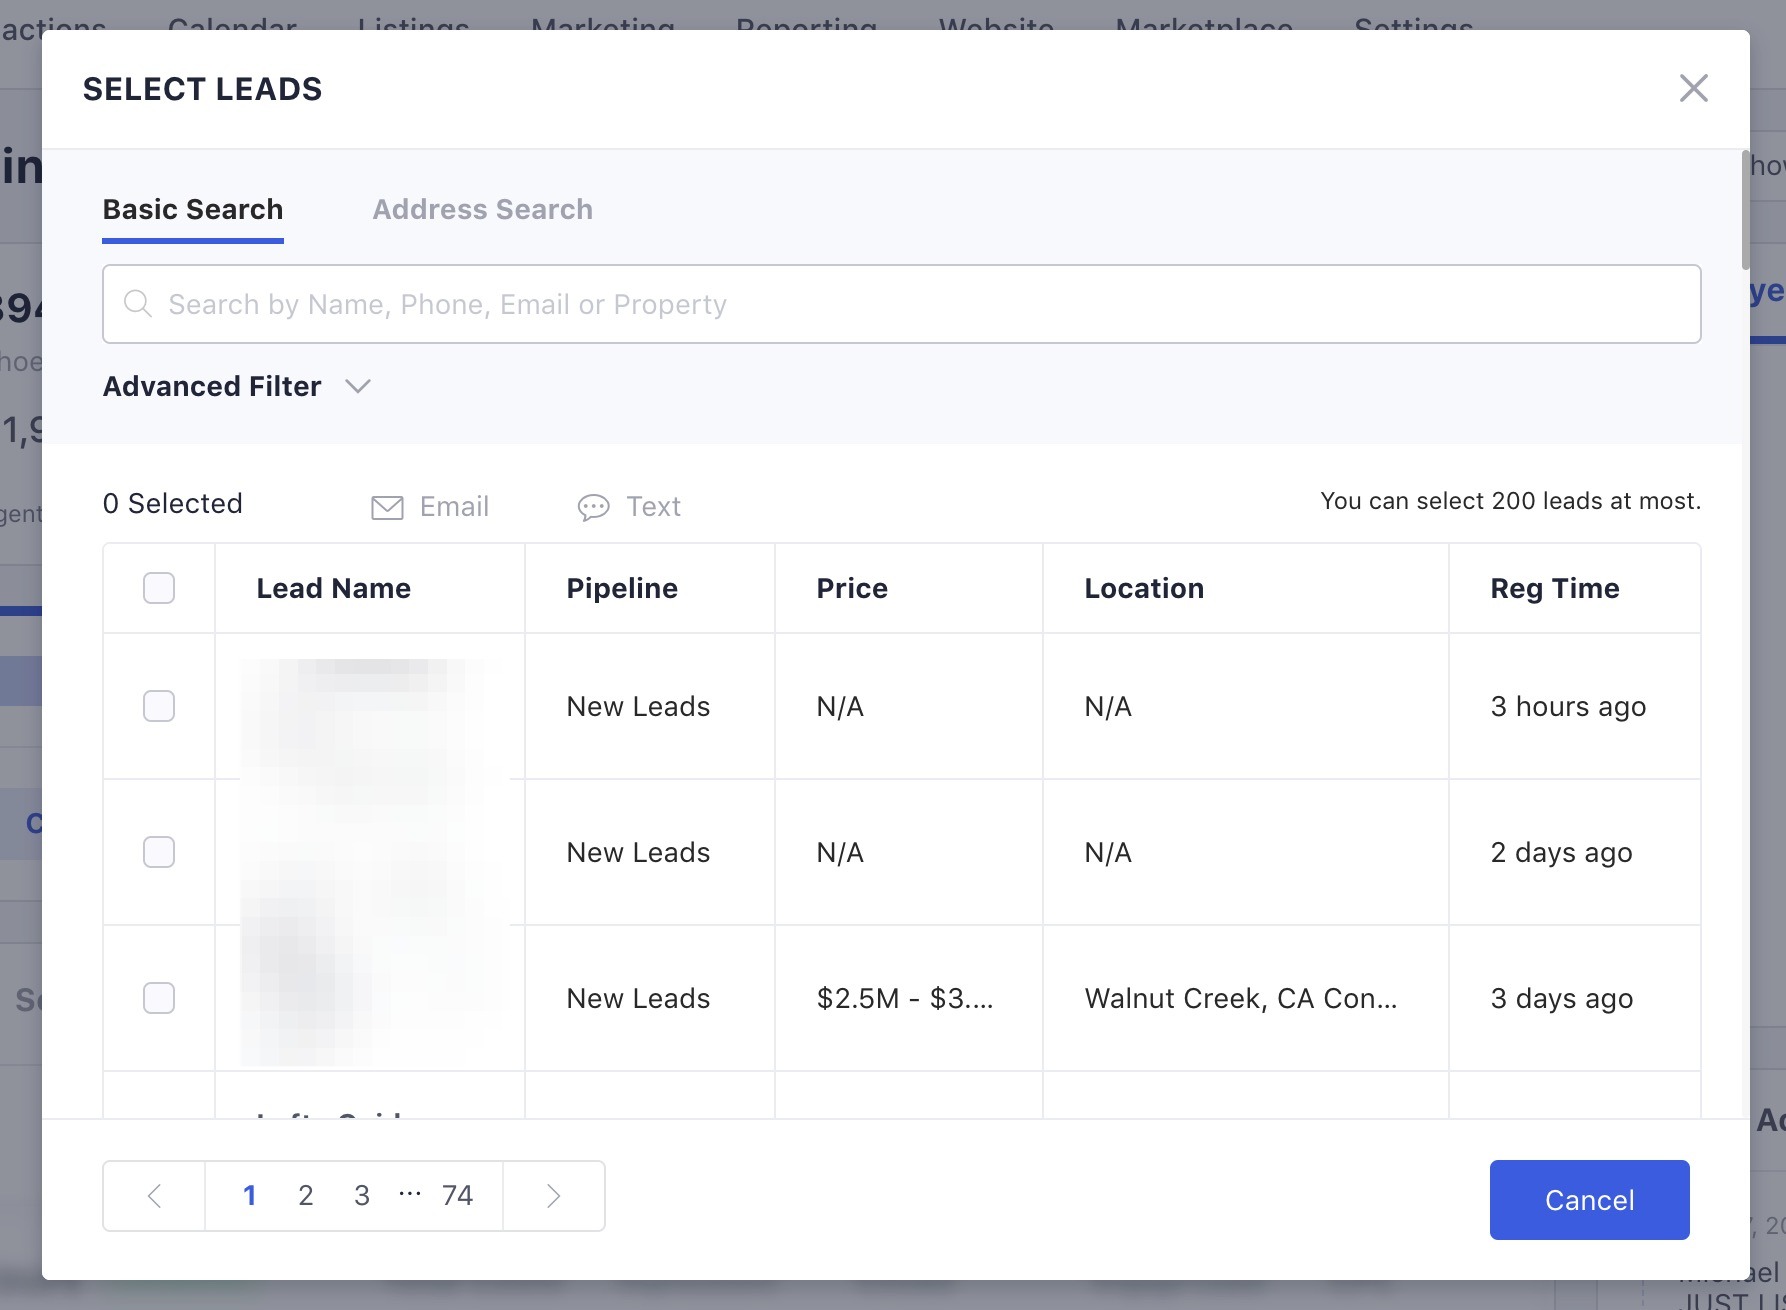Open the Settings menu in the navigation bar
Screen dimensions: 1786x1310
tap(1413, 27)
